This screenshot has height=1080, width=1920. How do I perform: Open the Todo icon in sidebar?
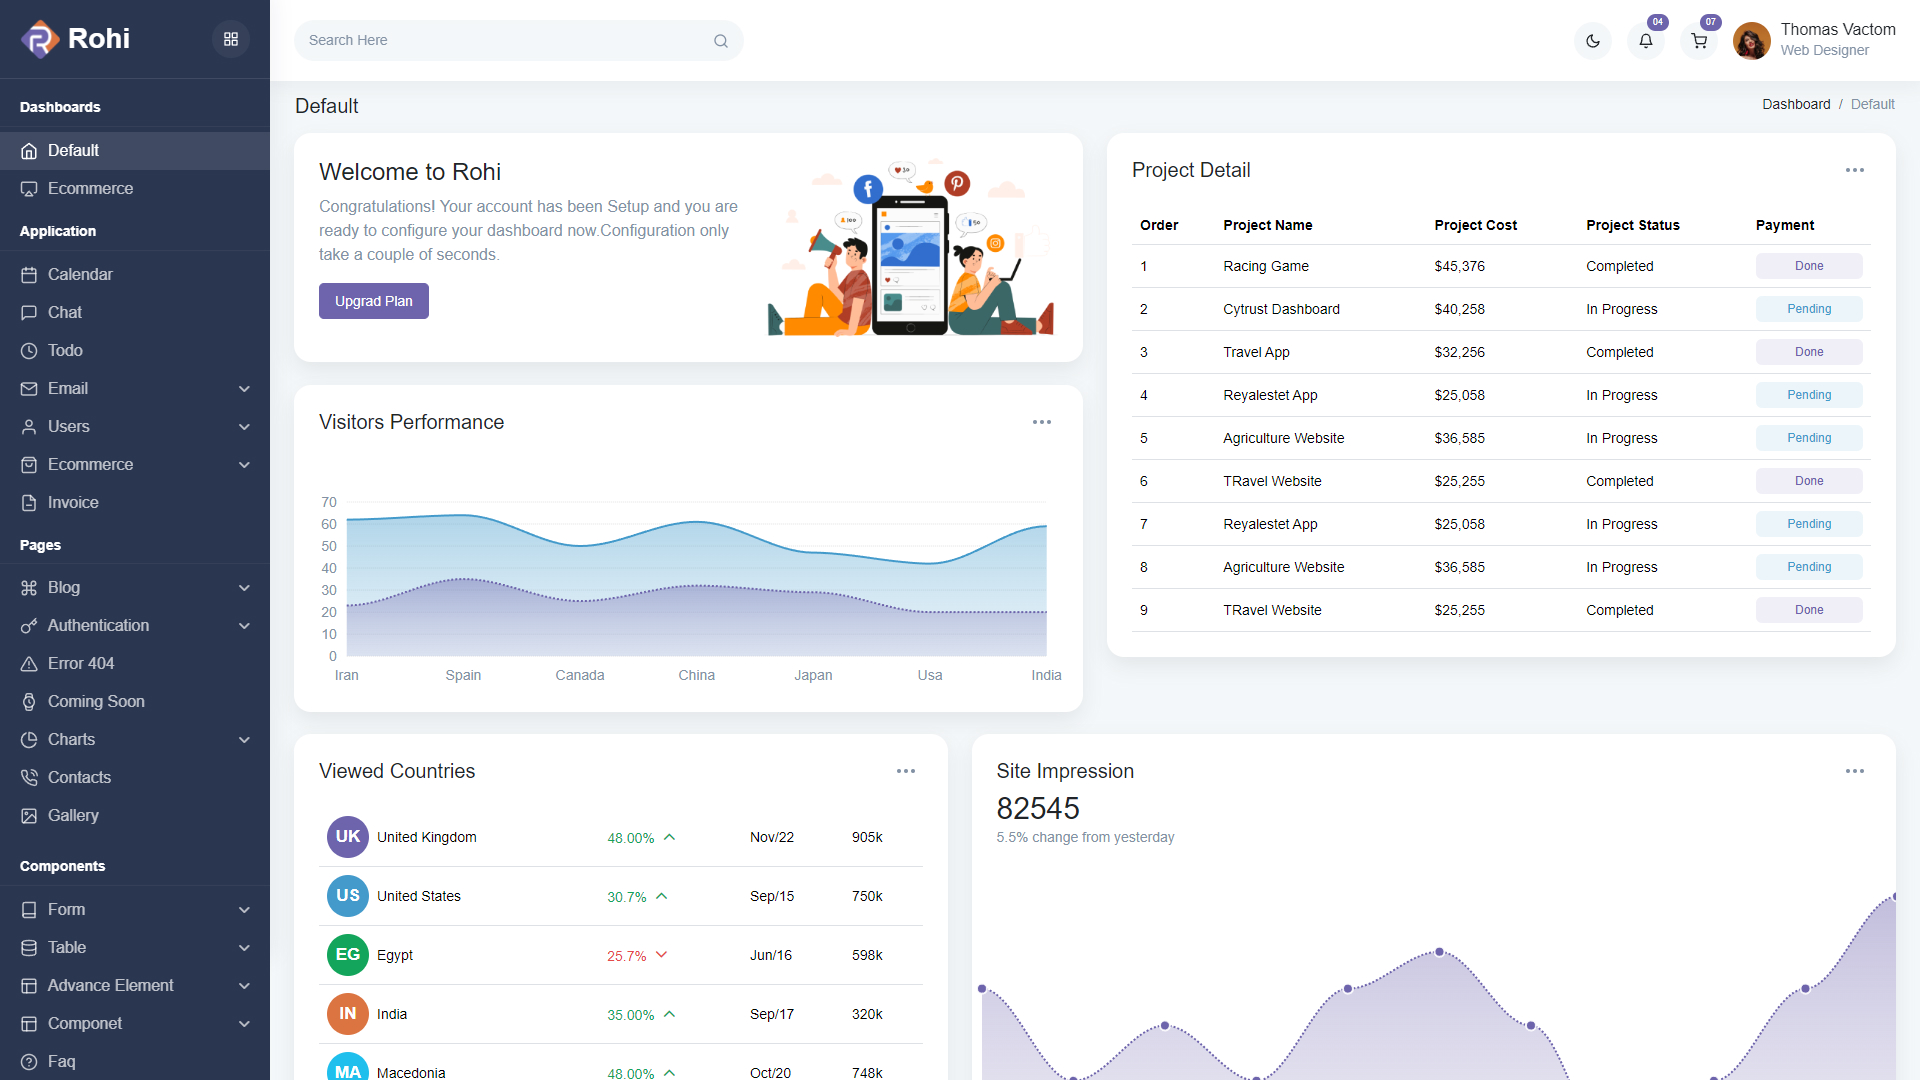coord(30,350)
